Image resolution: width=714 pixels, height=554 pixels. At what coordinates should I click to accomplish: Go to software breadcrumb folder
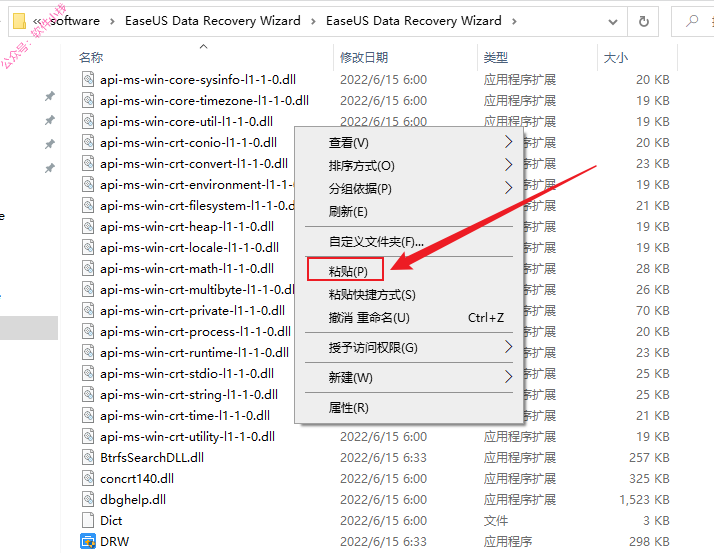75,21
